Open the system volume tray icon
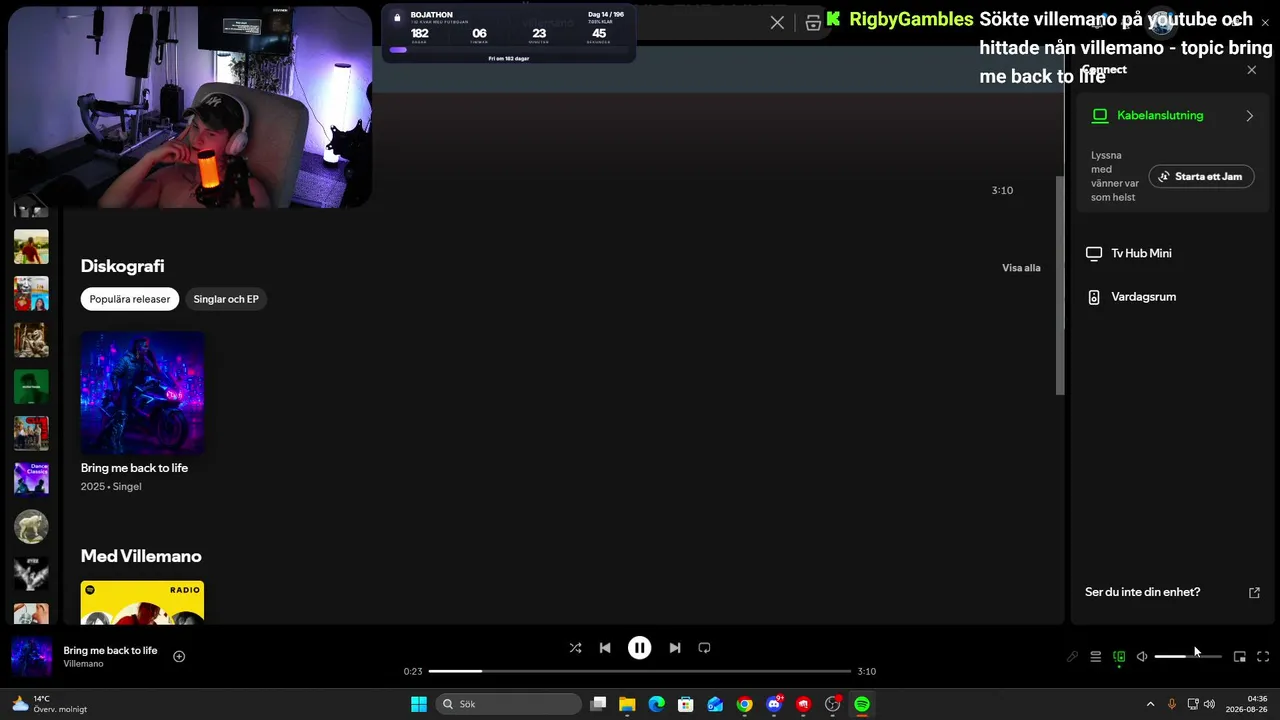 point(1209,704)
